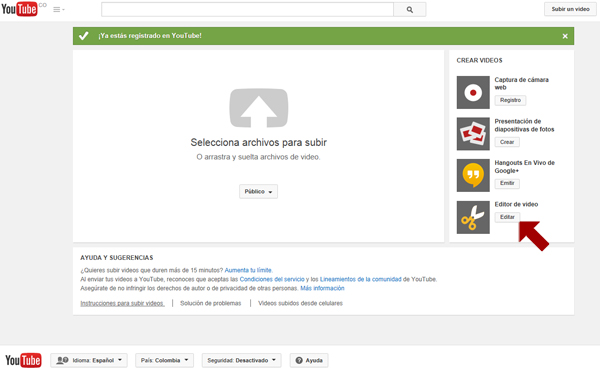The image size is (600, 375).
Task: Dismiss the green registration notification
Action: (x=565, y=36)
